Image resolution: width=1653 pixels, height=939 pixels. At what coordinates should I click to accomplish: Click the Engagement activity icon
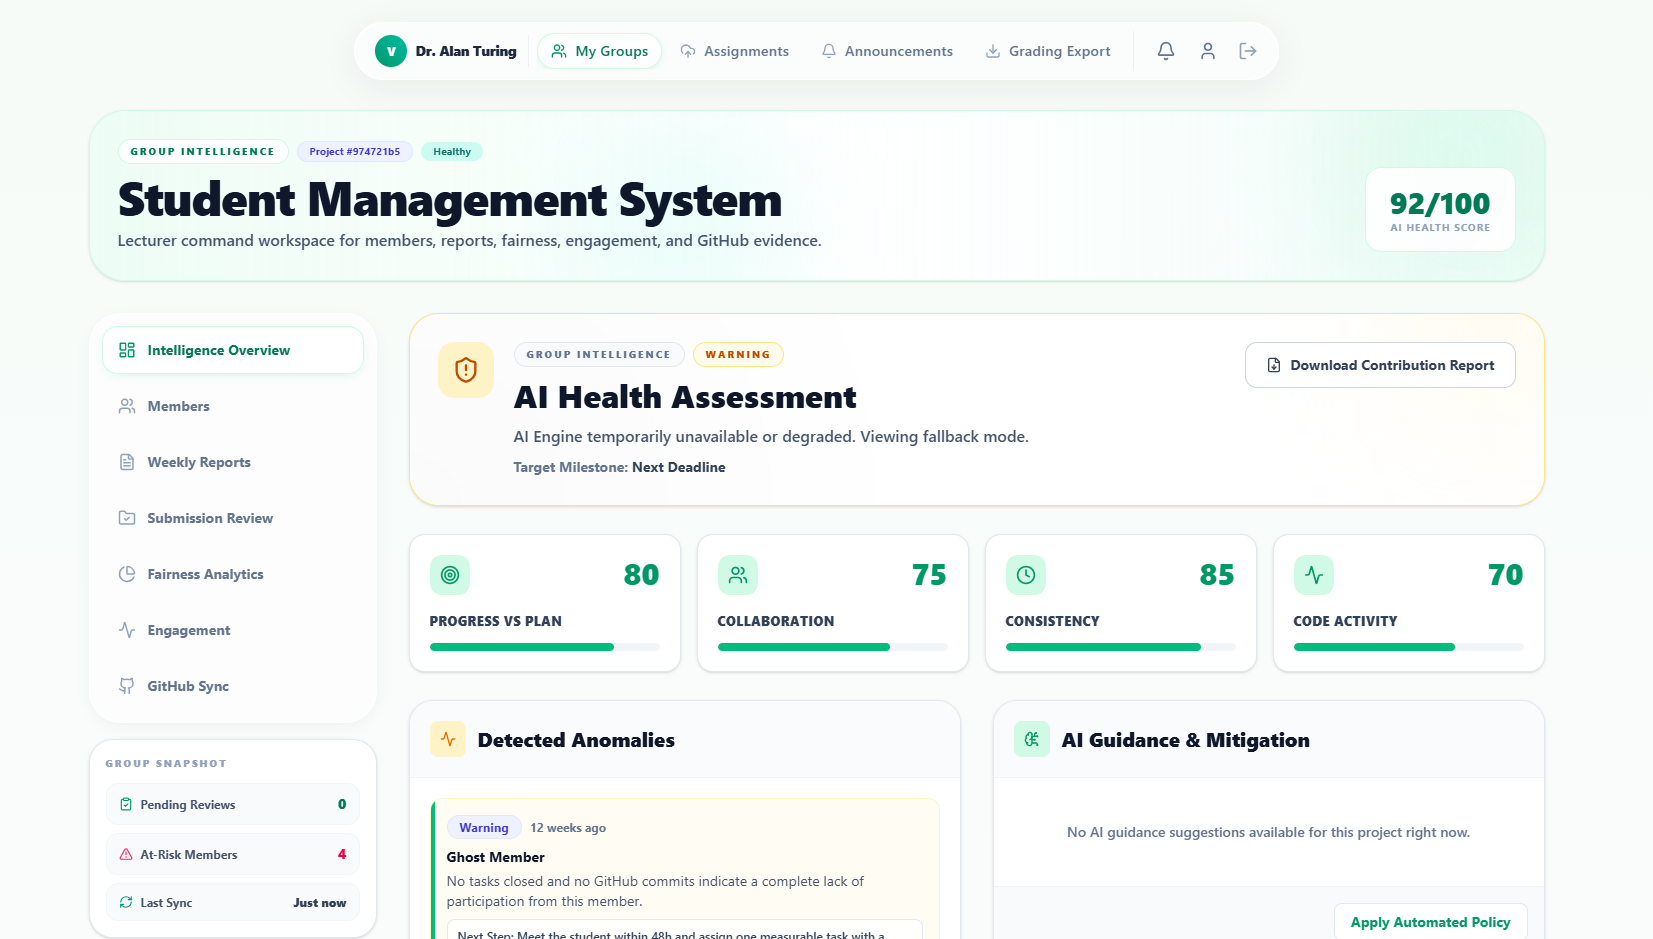(x=127, y=630)
